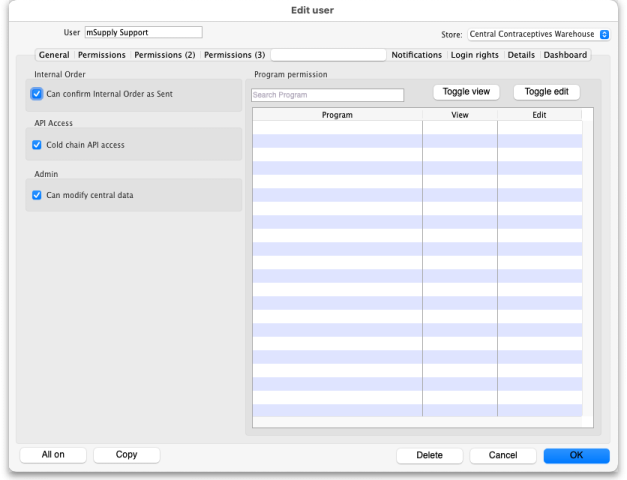Open the Details tab

click(521, 55)
